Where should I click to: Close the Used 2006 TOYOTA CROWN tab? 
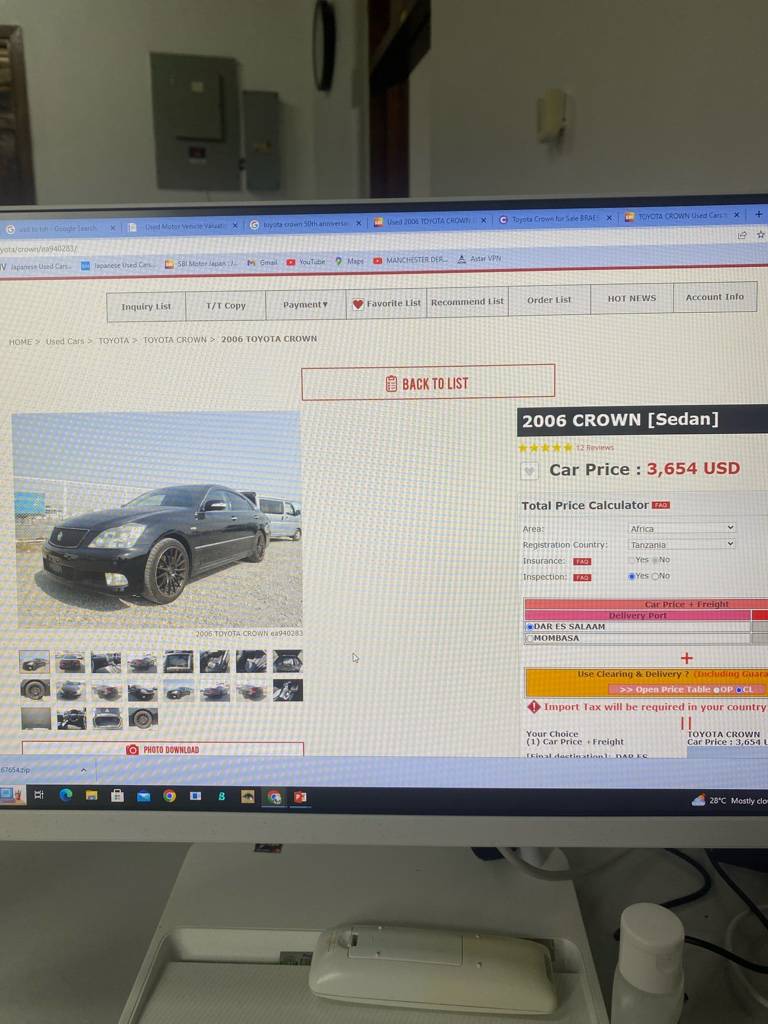click(x=484, y=221)
